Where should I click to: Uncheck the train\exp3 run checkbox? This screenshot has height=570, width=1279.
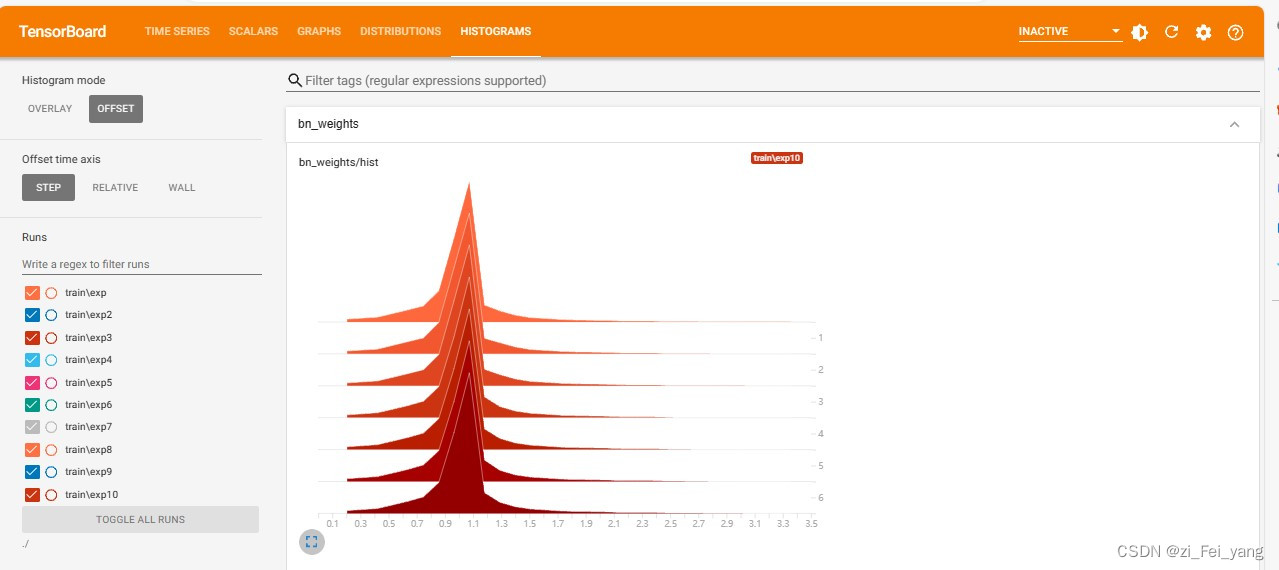[32, 338]
